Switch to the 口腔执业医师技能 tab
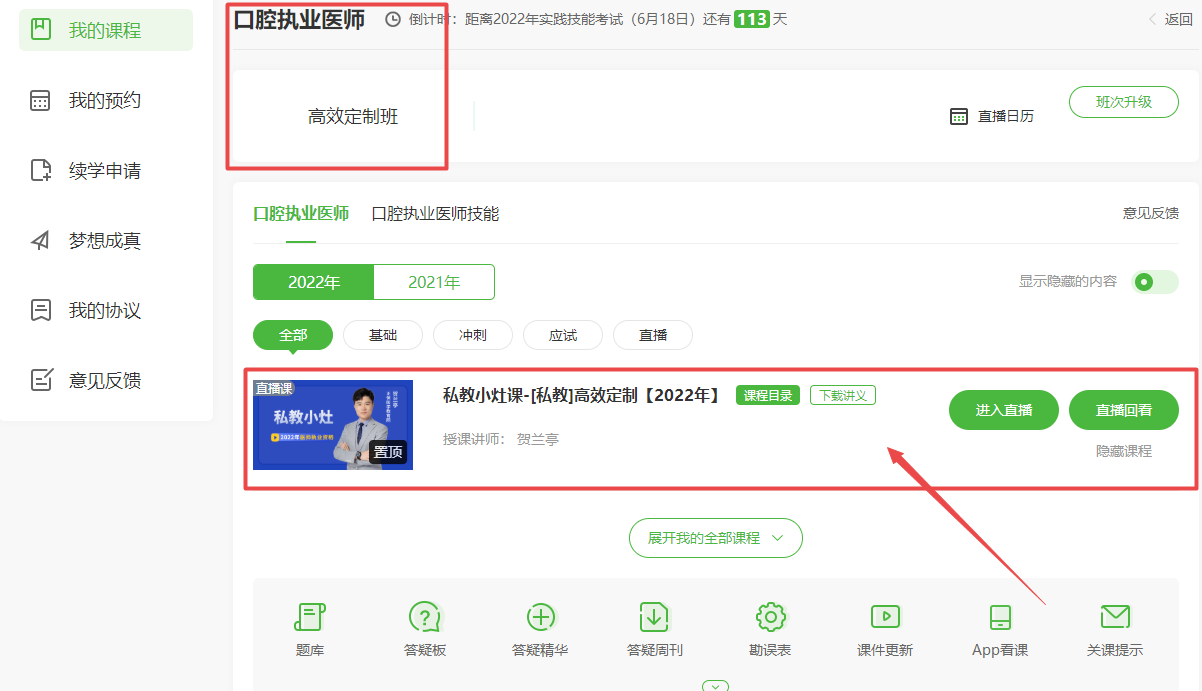 (435, 214)
